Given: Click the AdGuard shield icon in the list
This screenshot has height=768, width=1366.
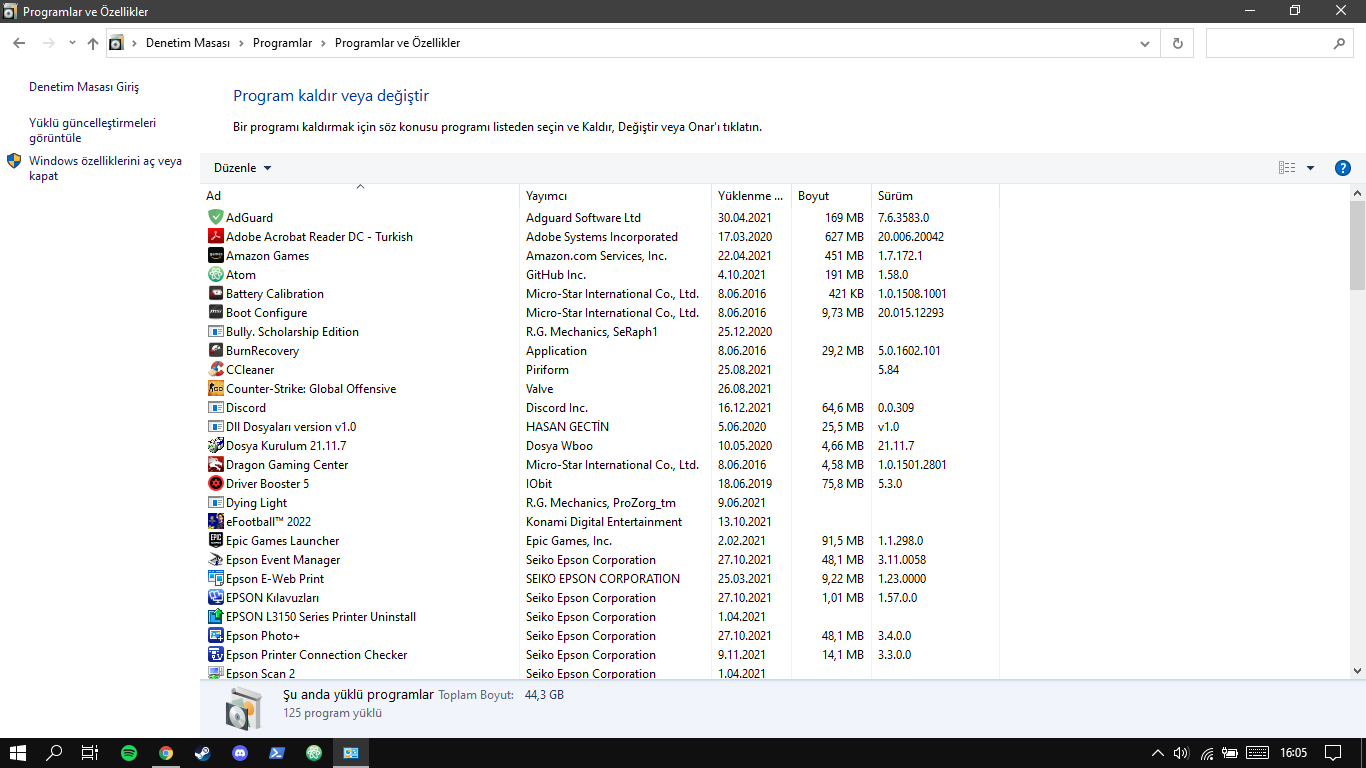Looking at the screenshot, I should 215,217.
